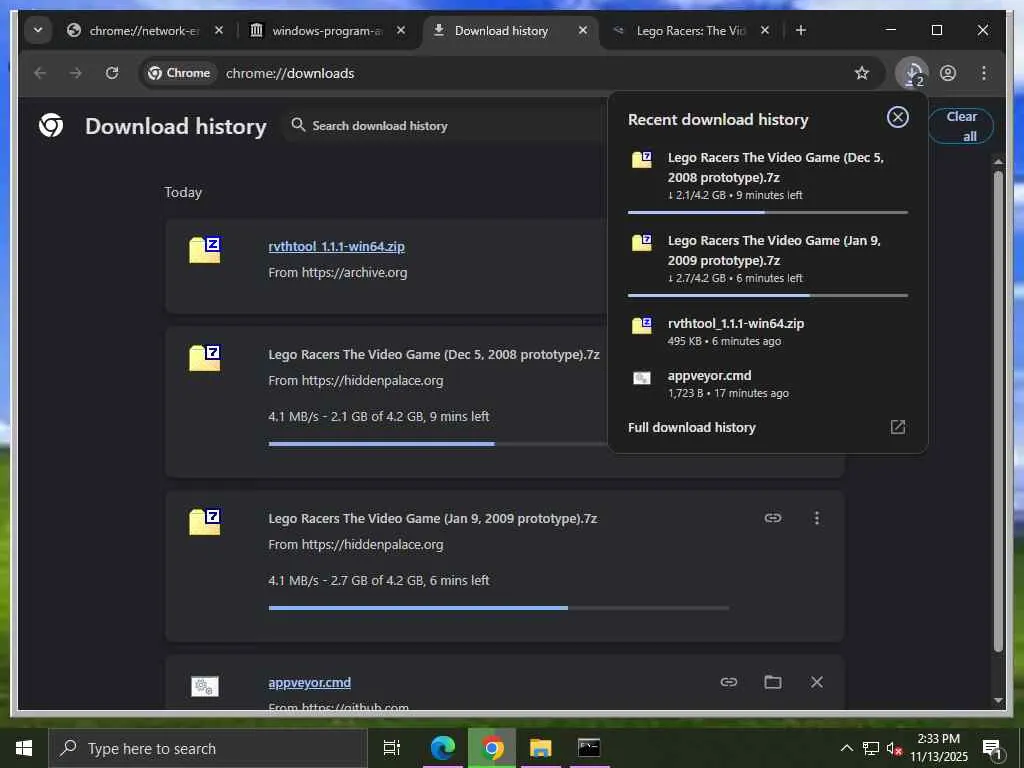Open full download history external-link icon
Viewport: 1024px width, 768px height.
[898, 427]
